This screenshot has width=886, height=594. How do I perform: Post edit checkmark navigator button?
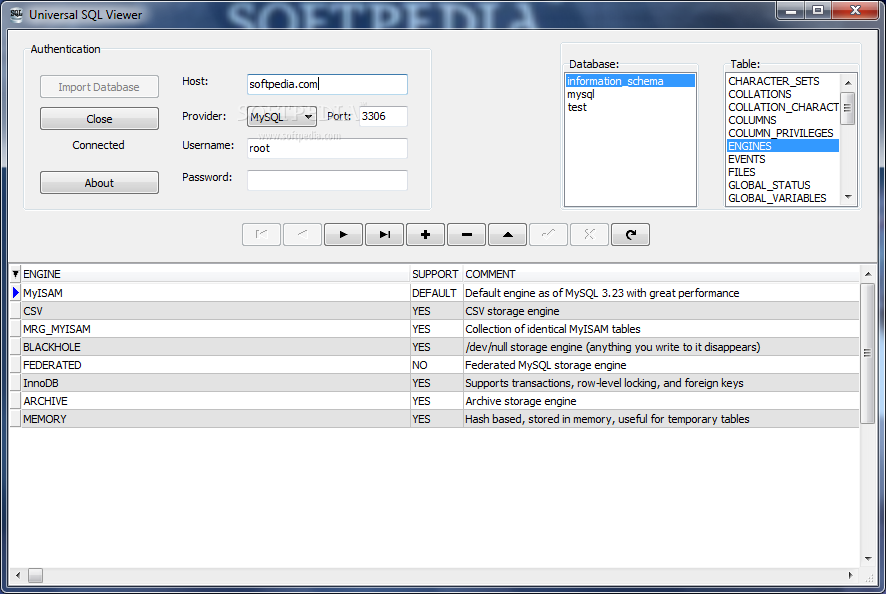(x=549, y=235)
